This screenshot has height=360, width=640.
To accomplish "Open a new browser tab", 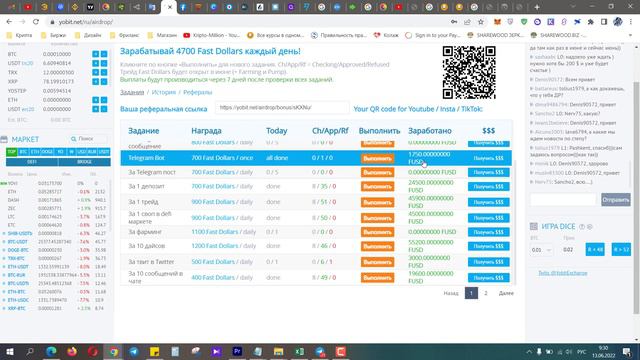I will coord(537,7).
